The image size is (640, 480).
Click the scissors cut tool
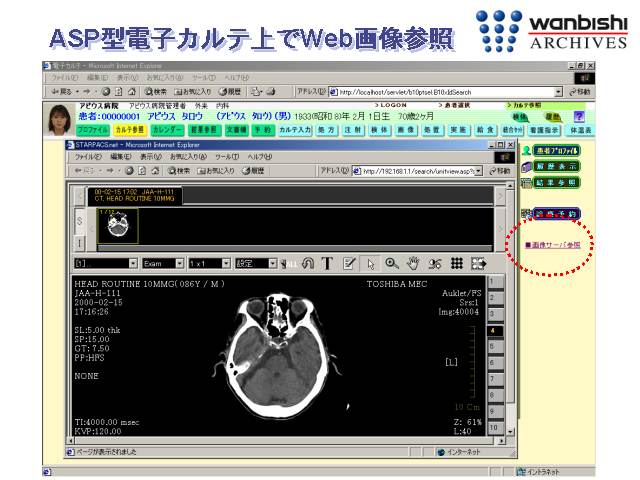coord(434,263)
